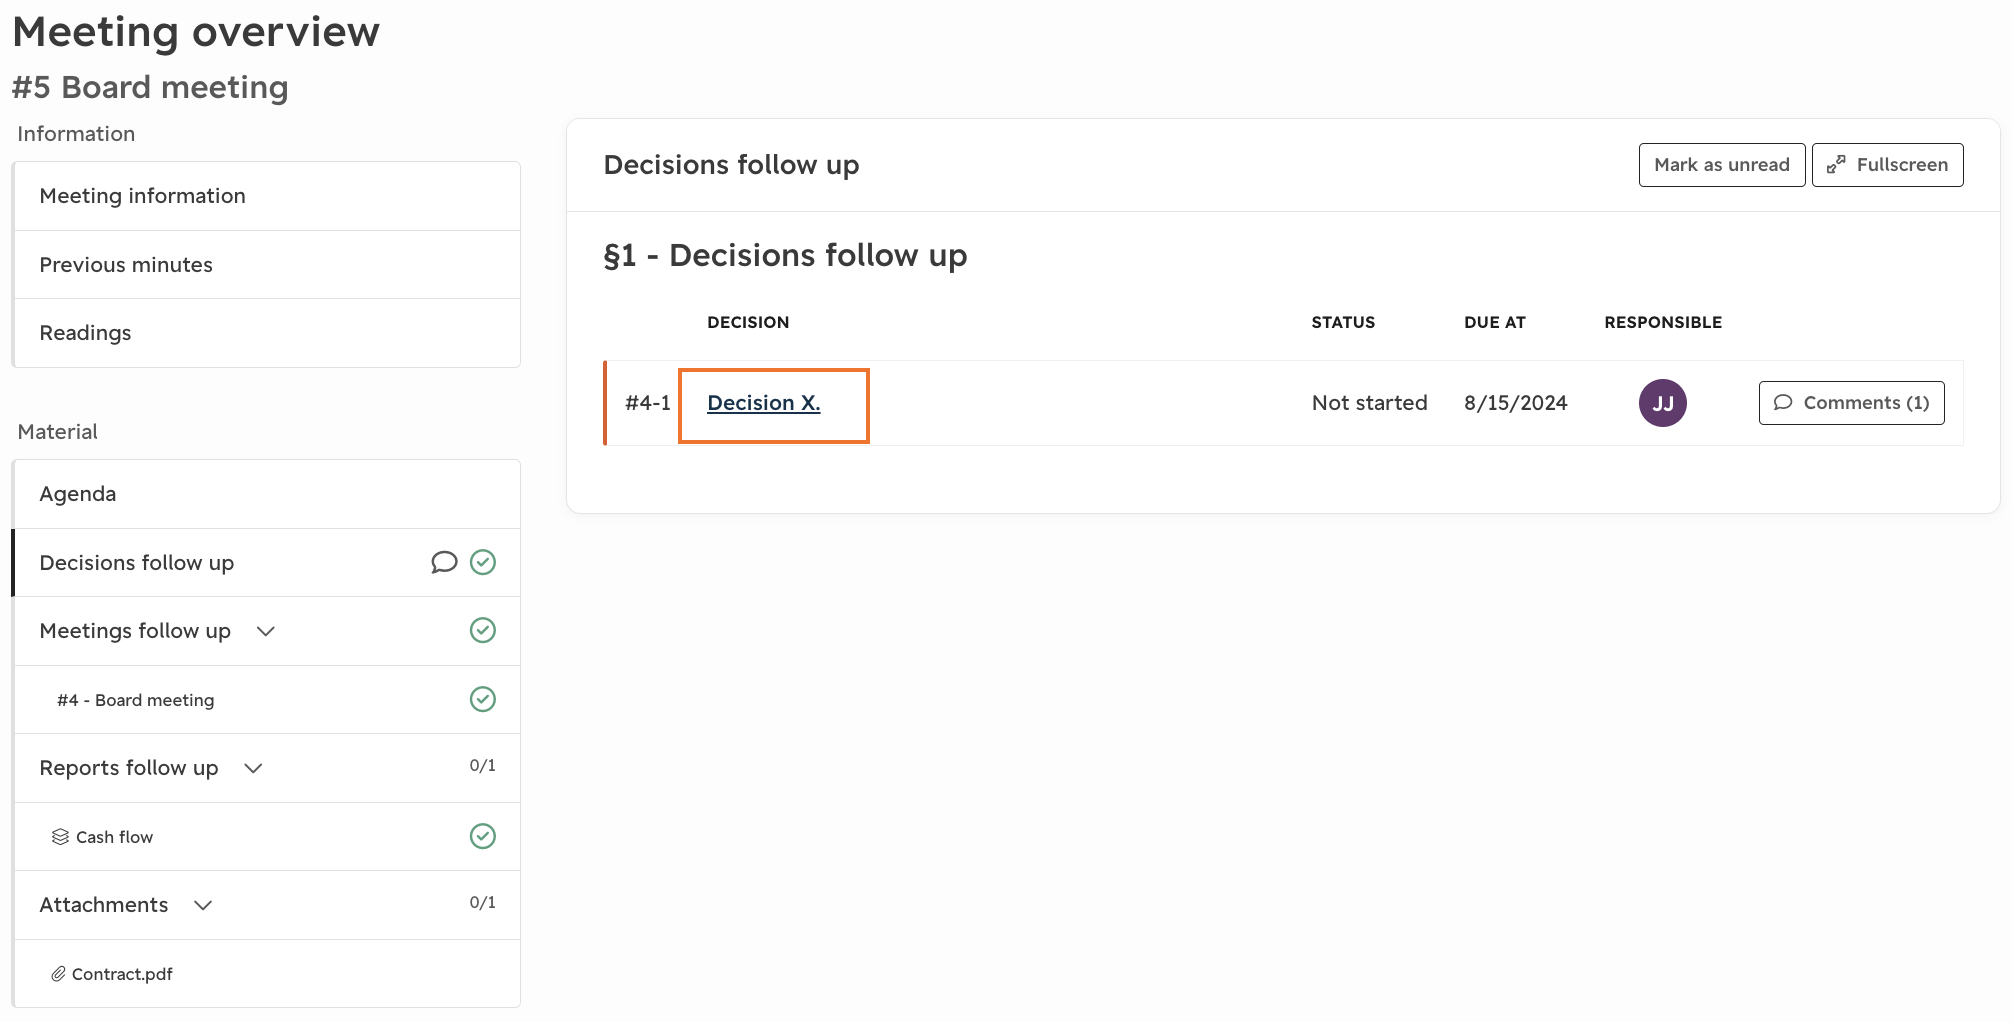2012x1022 pixels.
Task: Toggle the read checkmark for Decisions follow up
Action: (483, 563)
